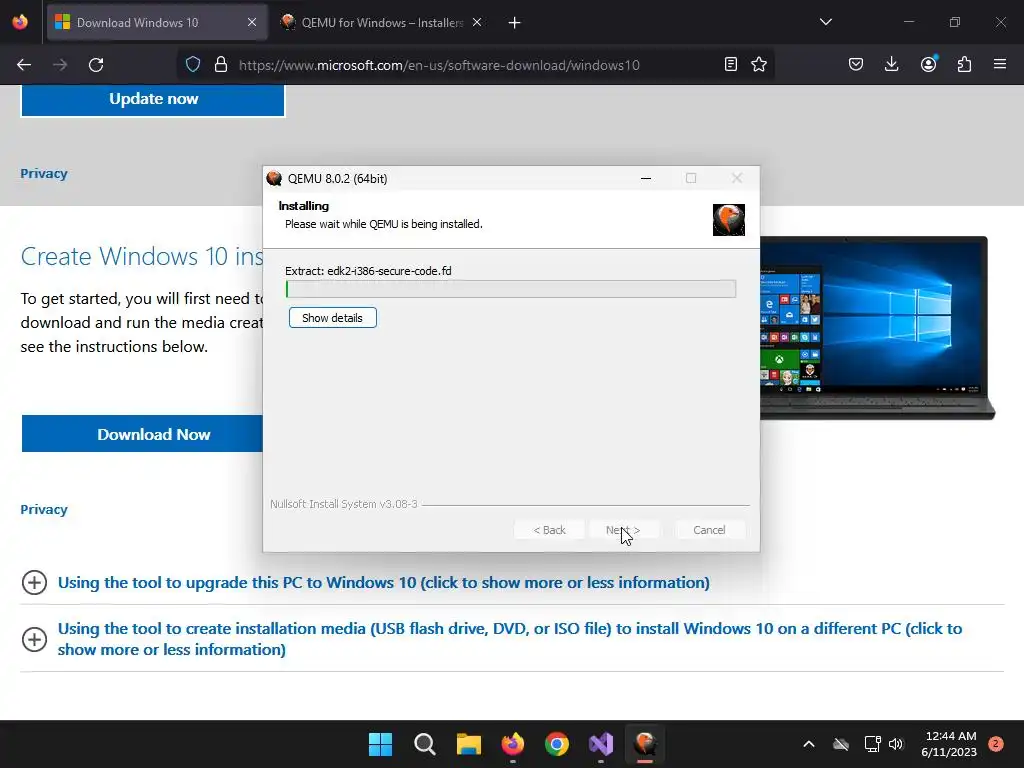Open Privacy link below Update now
Image resolution: width=1024 pixels, height=768 pixels.
44,174
